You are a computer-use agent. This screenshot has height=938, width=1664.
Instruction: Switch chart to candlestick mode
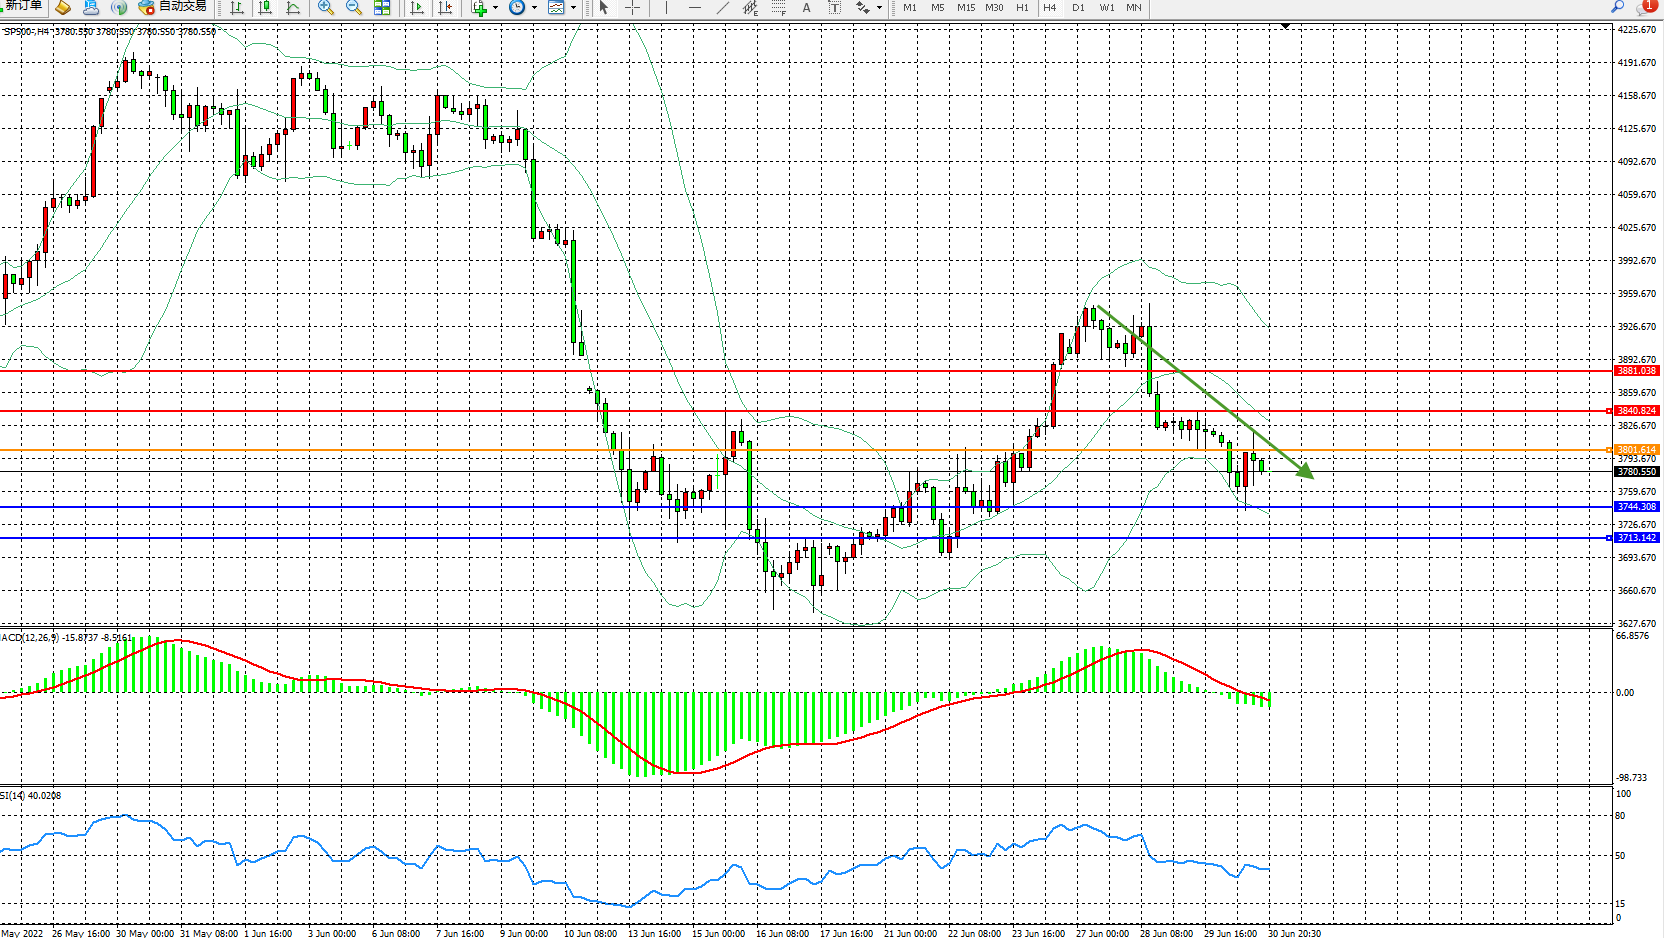pyautogui.click(x=265, y=8)
